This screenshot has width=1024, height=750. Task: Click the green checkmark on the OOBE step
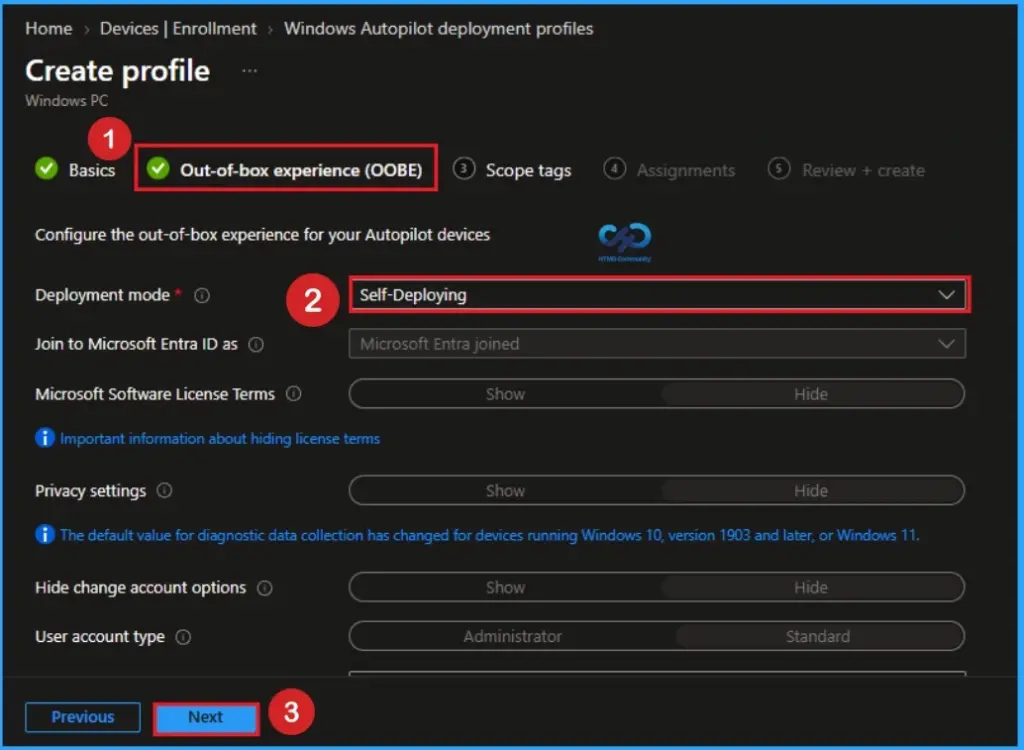click(x=158, y=168)
